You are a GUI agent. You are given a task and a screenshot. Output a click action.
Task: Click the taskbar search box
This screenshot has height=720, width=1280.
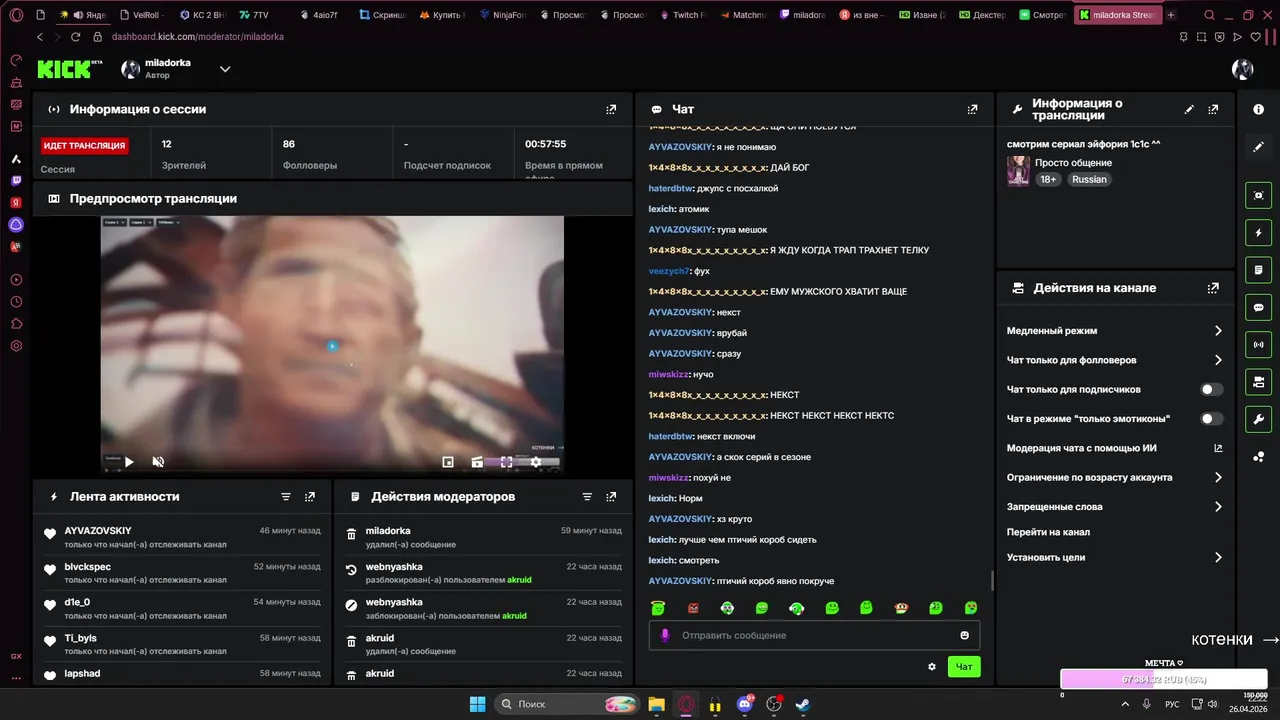pos(567,704)
